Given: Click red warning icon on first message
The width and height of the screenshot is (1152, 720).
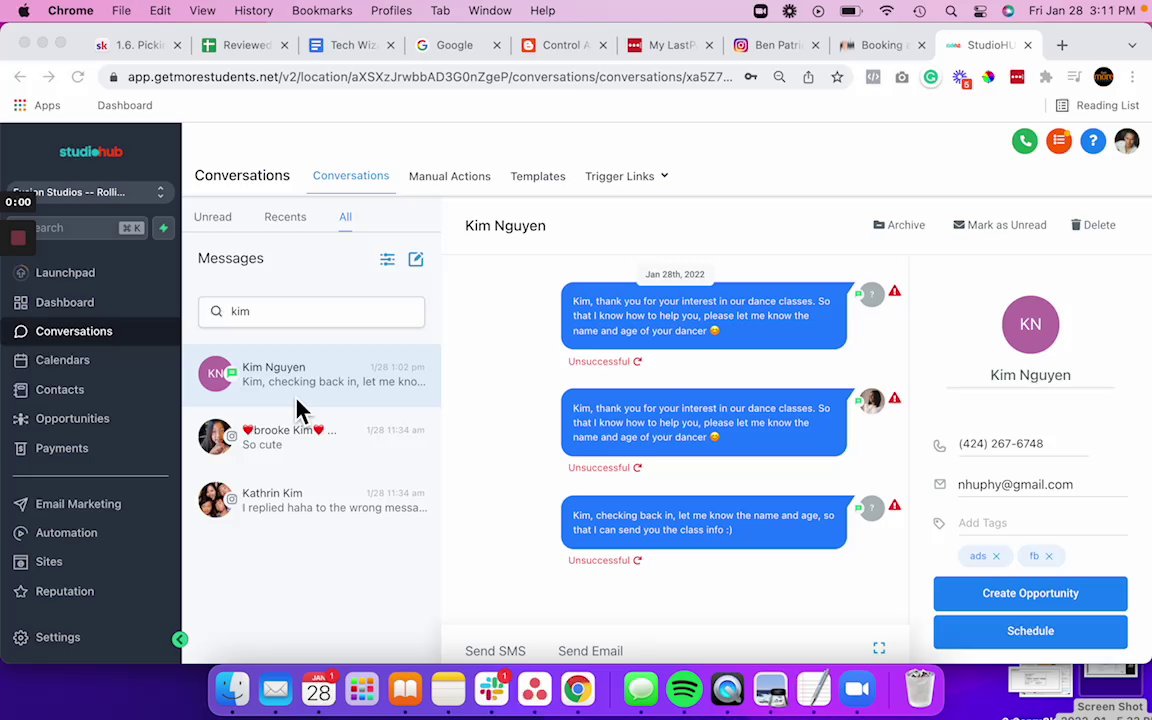Looking at the screenshot, I should 894,291.
